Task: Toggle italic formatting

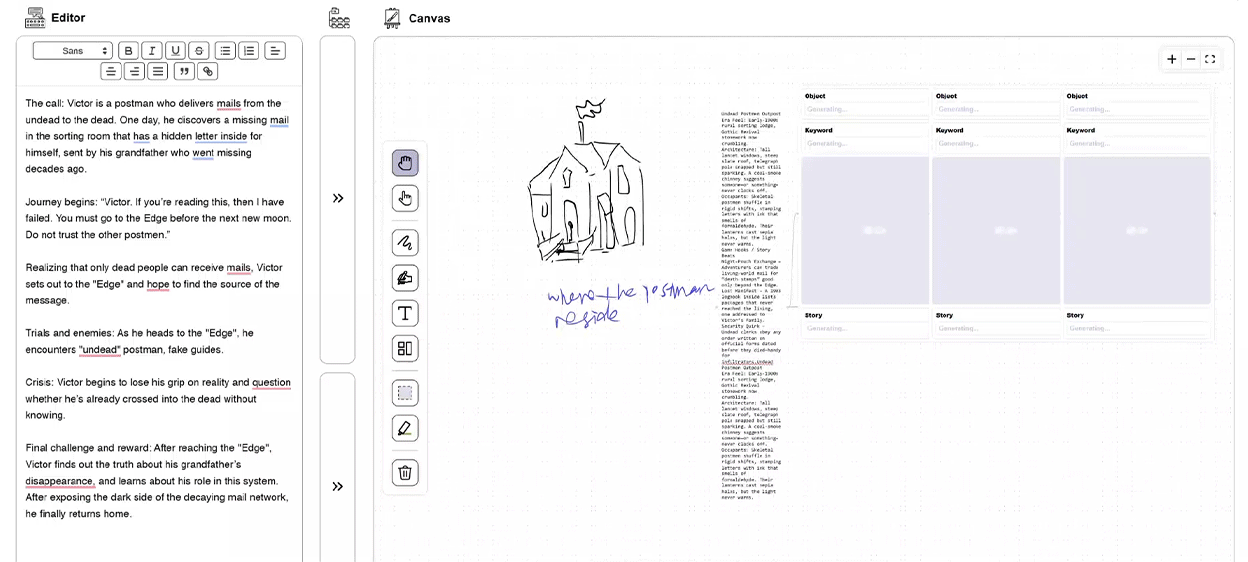Action: pos(152,51)
